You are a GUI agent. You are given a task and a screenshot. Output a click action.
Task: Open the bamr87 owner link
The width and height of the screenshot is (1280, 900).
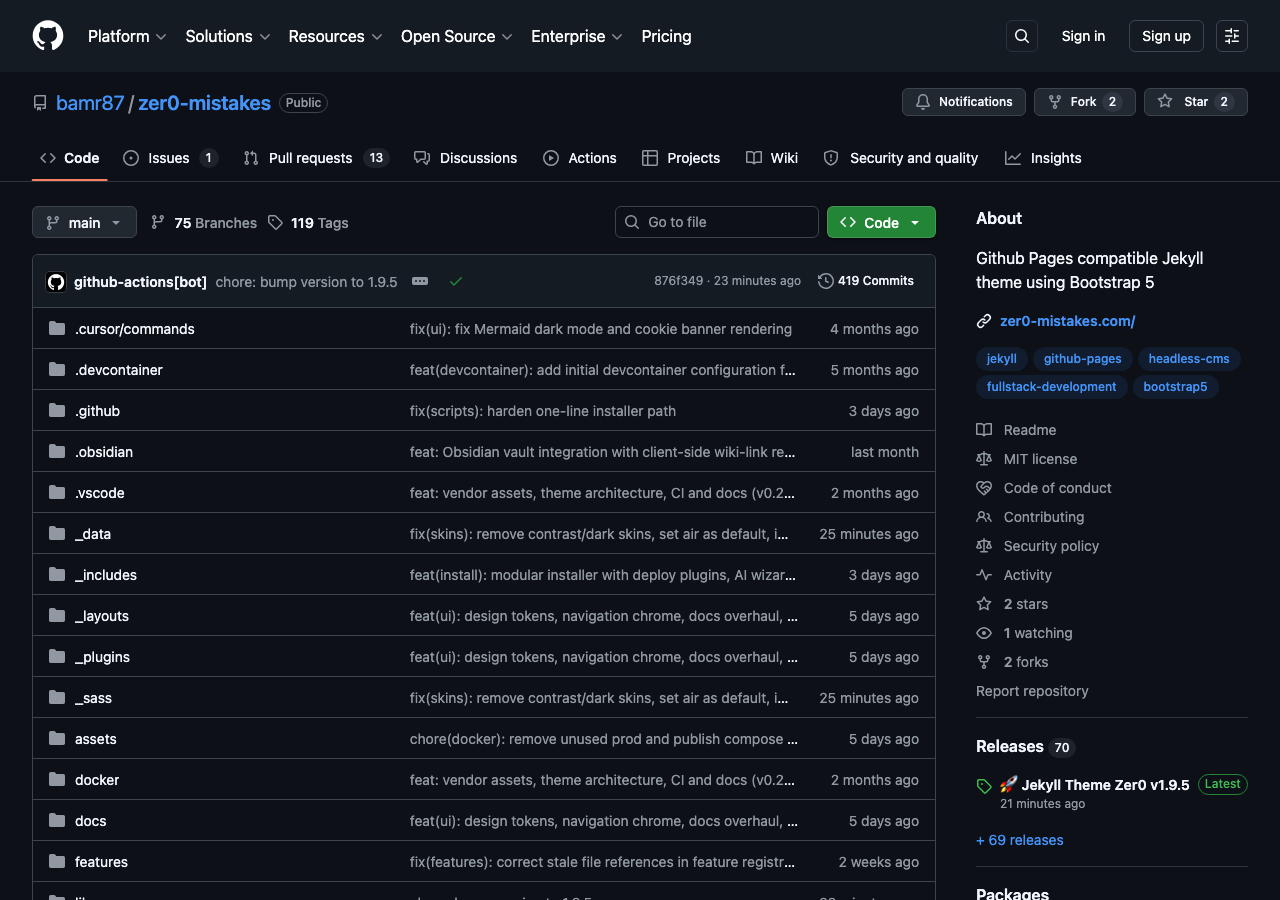pyautogui.click(x=90, y=103)
